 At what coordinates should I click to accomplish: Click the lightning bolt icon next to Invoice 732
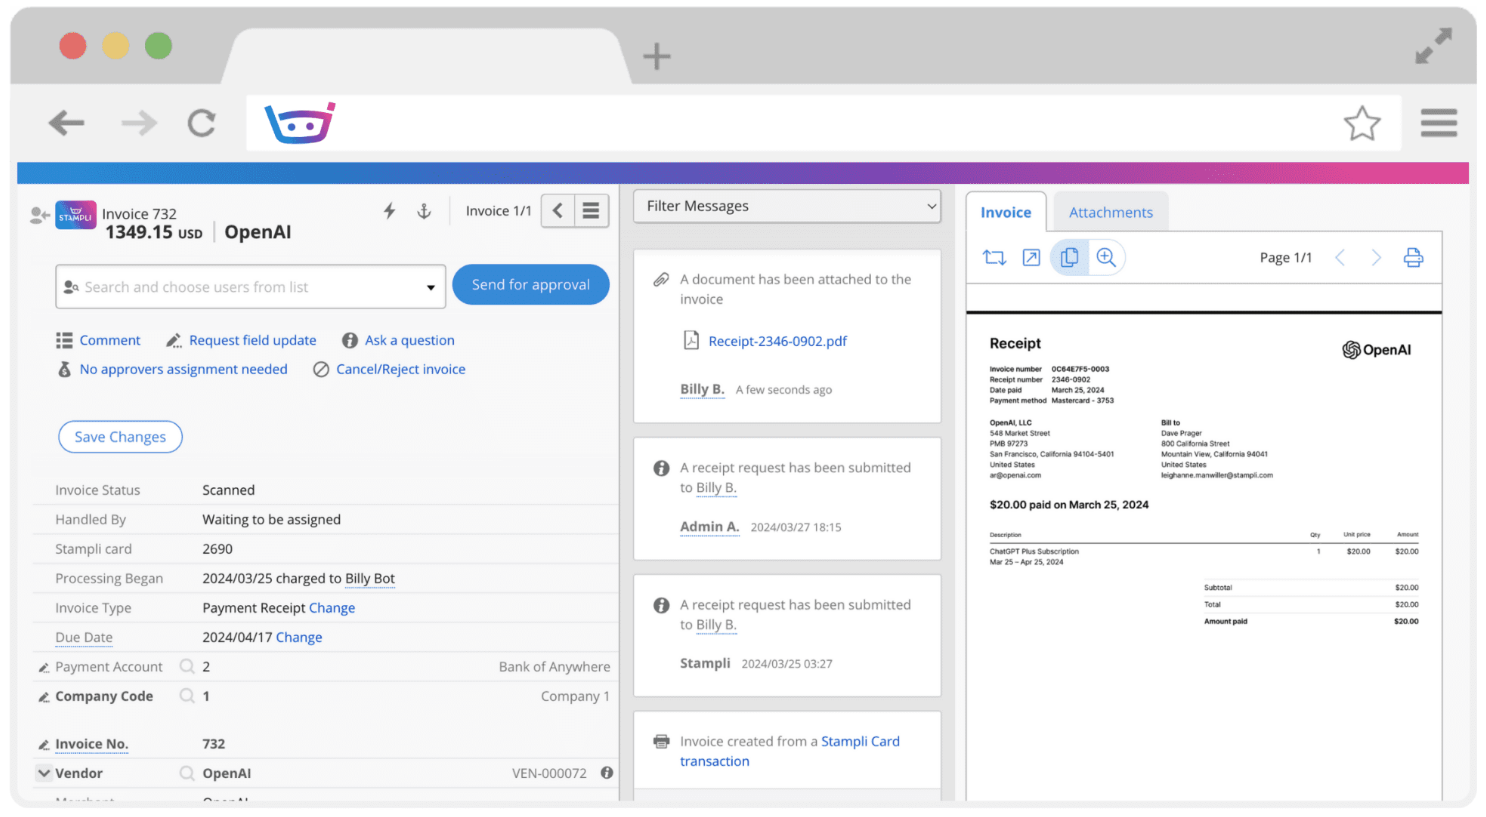(x=390, y=211)
